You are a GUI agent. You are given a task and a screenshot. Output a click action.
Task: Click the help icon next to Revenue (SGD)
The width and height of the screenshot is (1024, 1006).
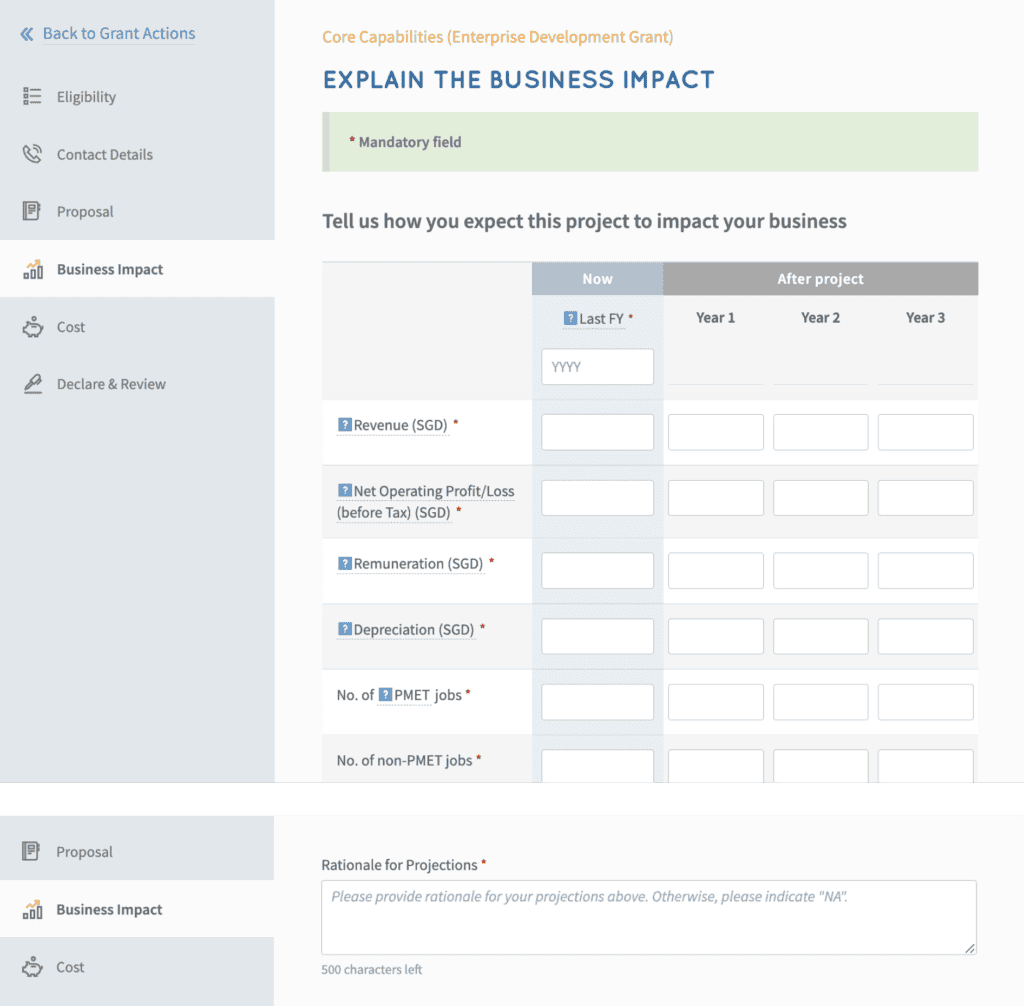pos(345,425)
